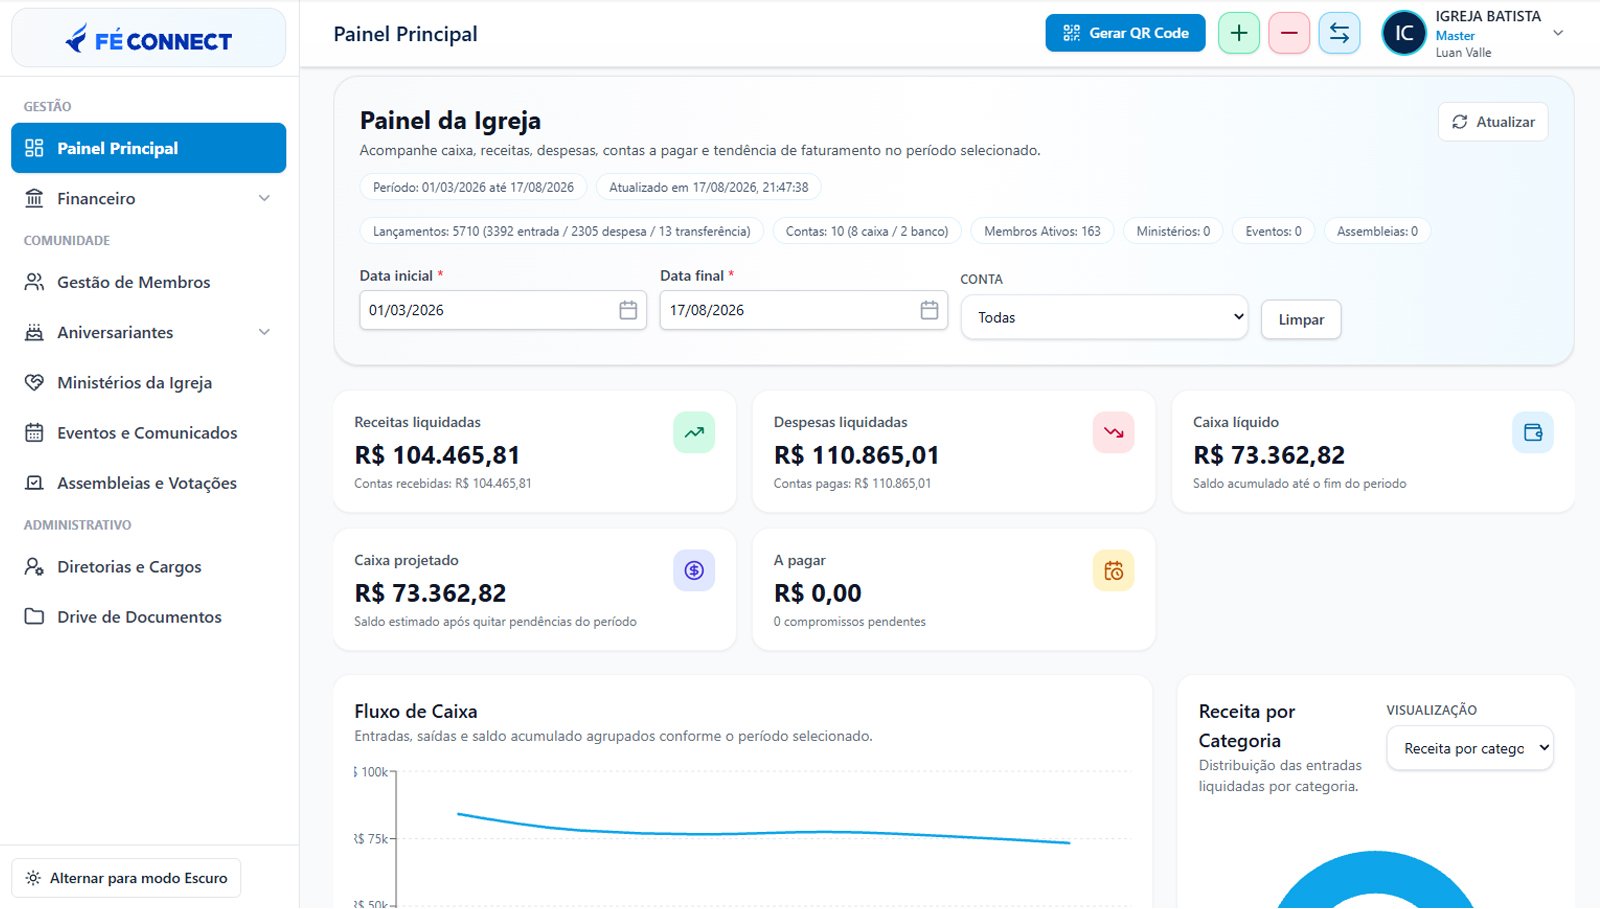Screen dimensions: 1600x909
Task: Click the Atualizar refresh button
Action: pos(1493,122)
